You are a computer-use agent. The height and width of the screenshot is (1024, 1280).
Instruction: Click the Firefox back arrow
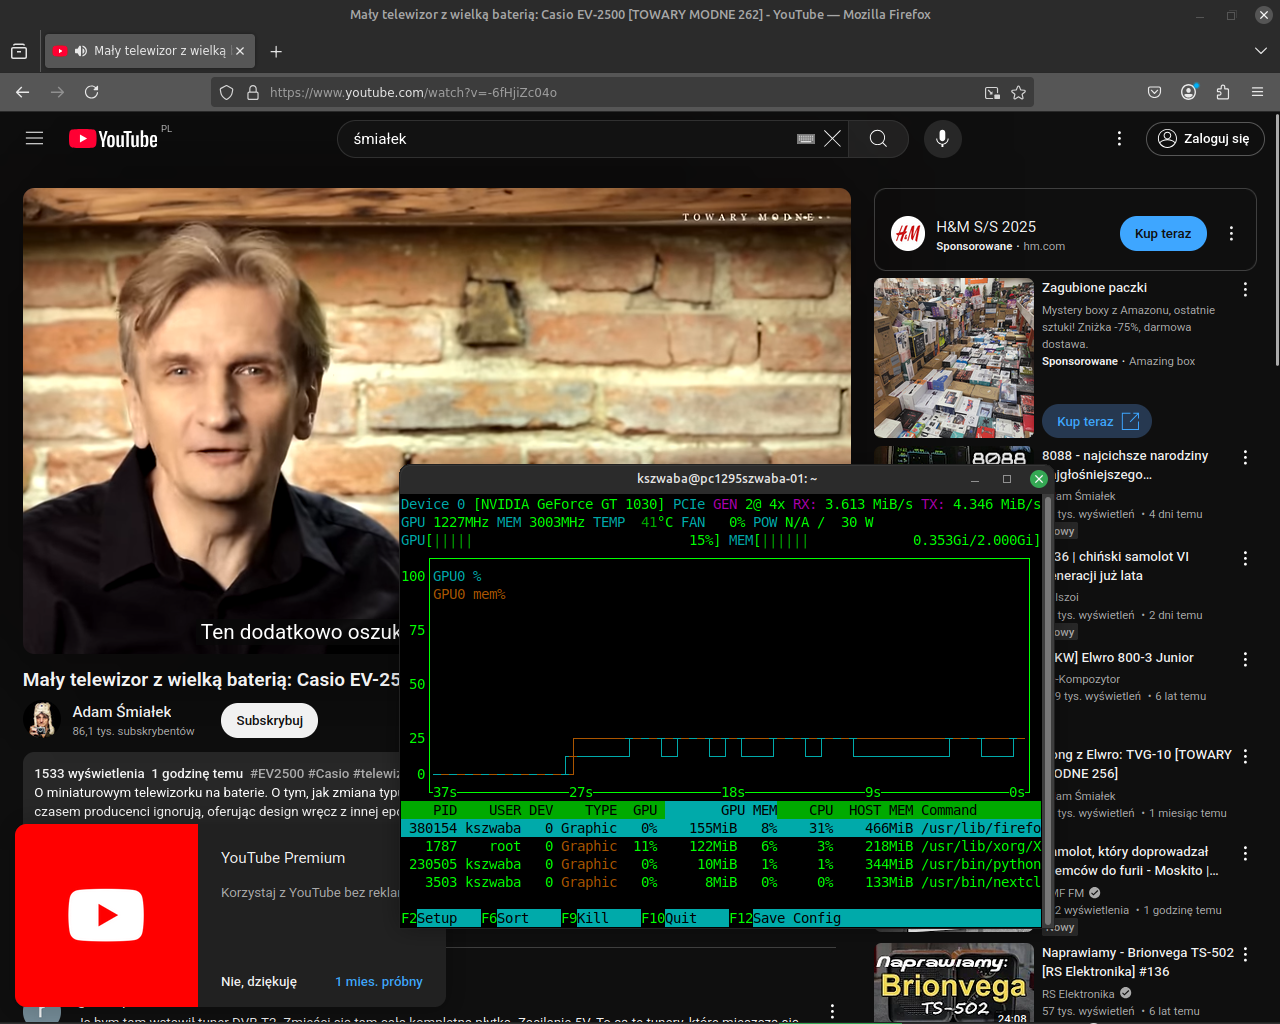point(23,92)
